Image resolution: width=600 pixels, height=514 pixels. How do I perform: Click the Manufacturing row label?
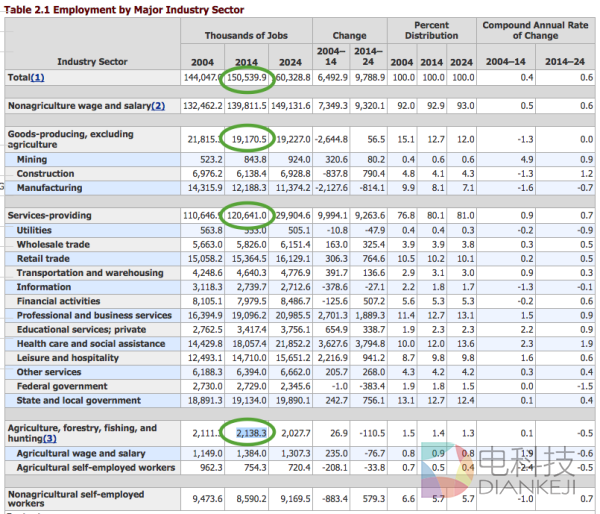(49, 187)
